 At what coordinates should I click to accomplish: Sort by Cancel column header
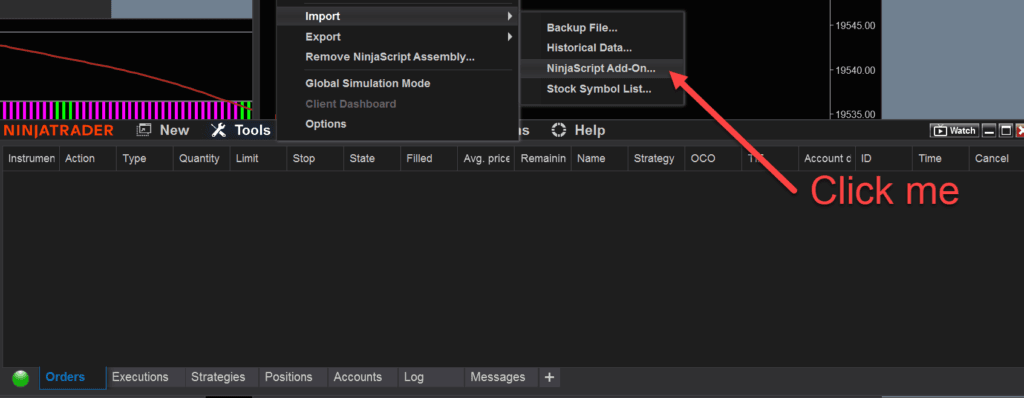[996, 159]
